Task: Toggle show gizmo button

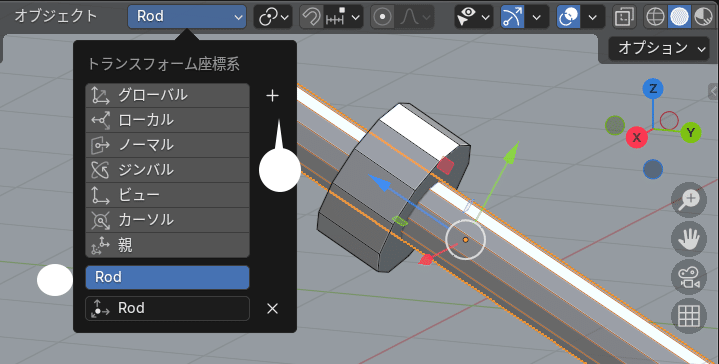Action: (512, 17)
